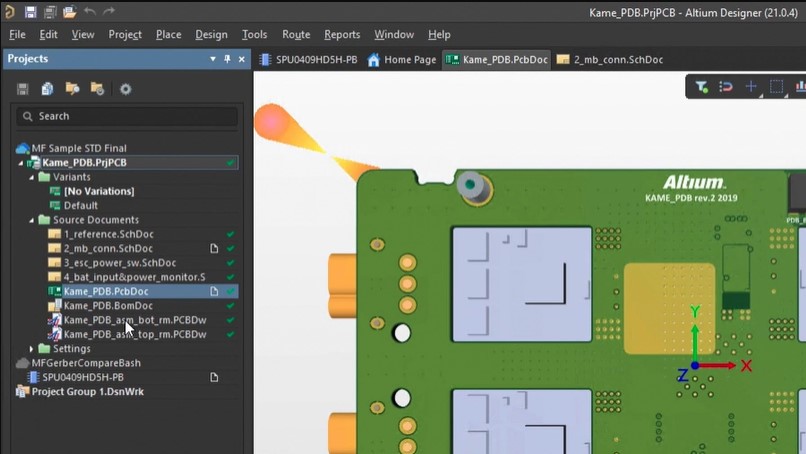806x454 pixels.
Task: Click the Altium logo icon in title bar
Action: coord(9,11)
